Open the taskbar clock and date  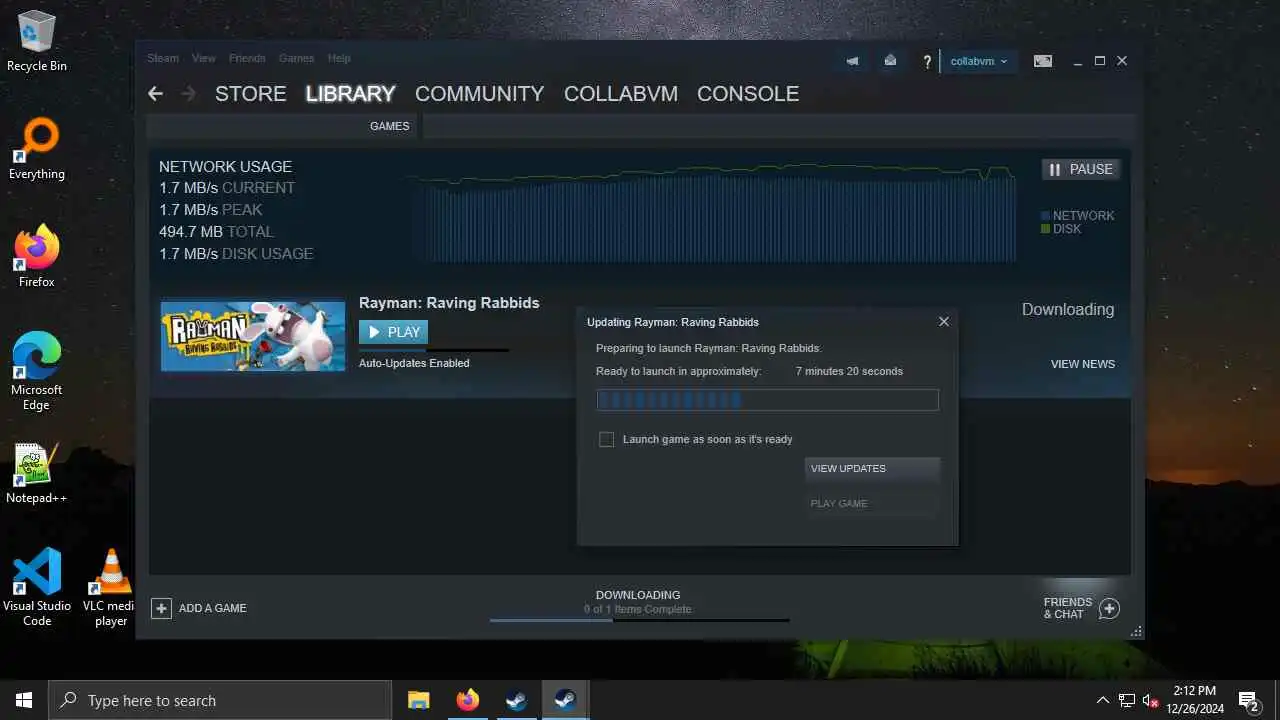tap(1195, 700)
